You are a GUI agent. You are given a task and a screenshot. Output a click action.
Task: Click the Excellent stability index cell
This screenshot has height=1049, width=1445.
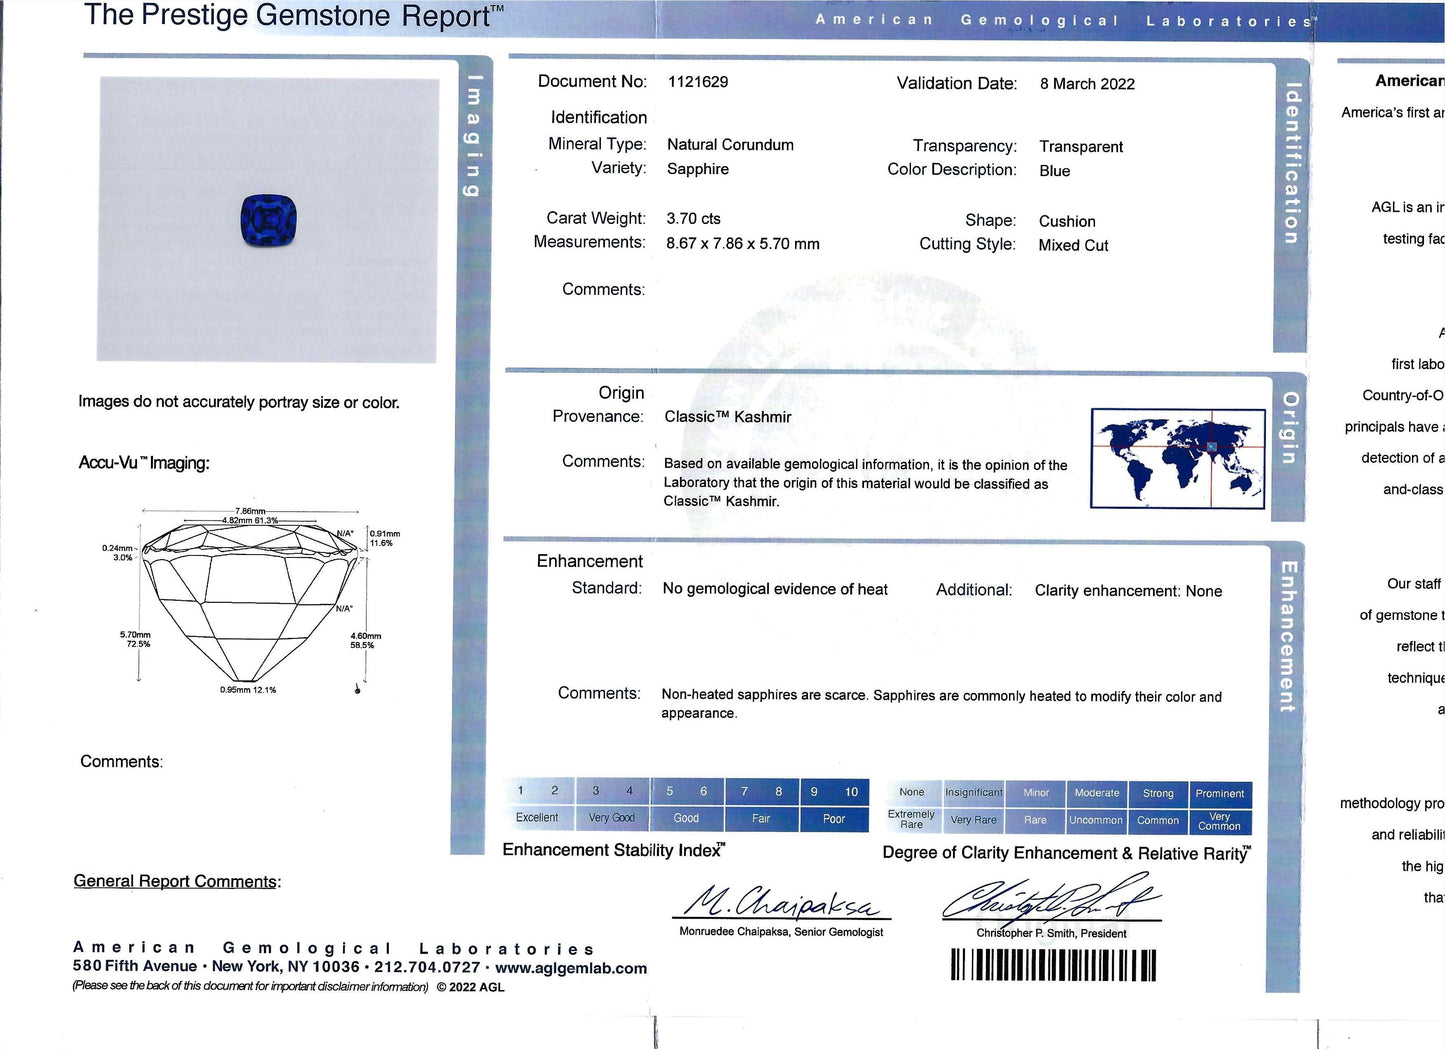pos(537,818)
